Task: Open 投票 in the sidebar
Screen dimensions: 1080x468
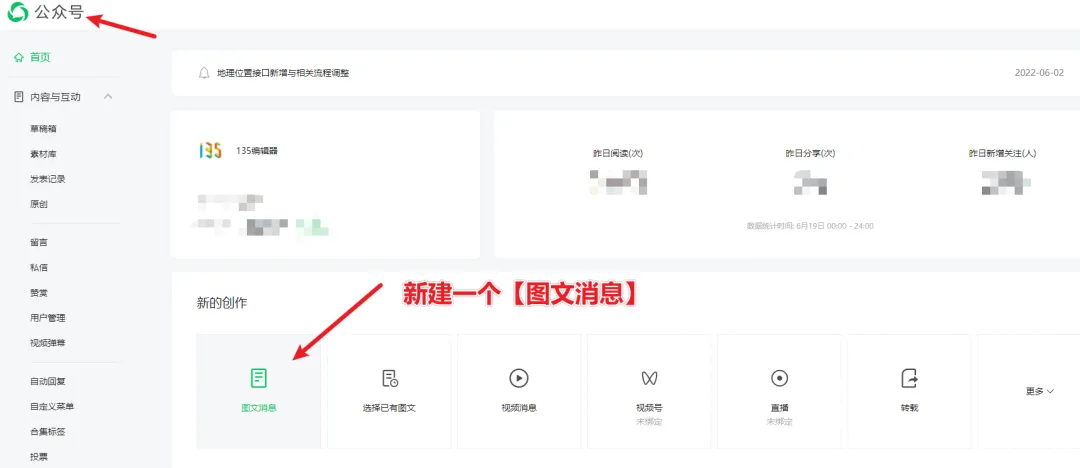Action: click(x=39, y=456)
